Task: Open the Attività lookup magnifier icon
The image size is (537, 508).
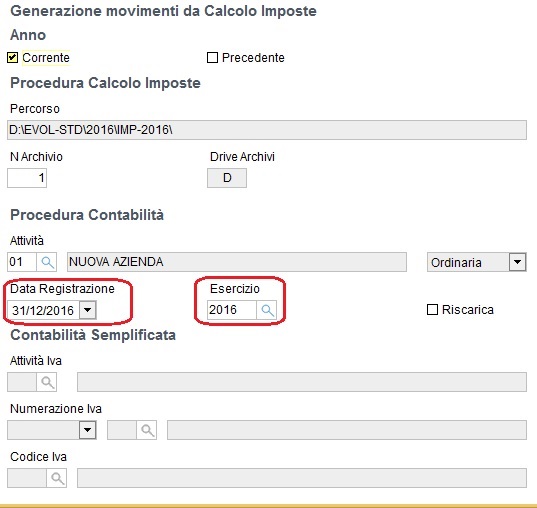Action: tap(47, 262)
